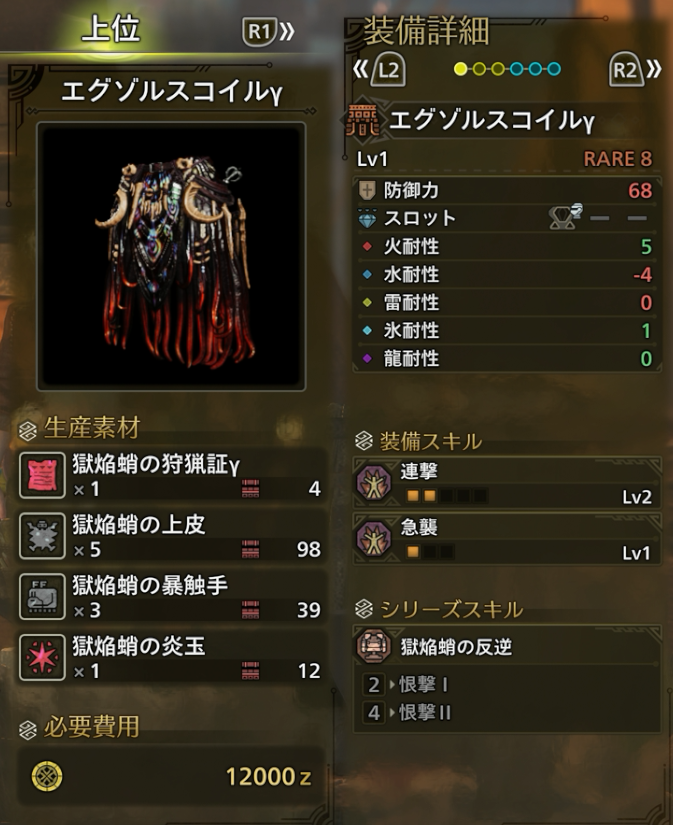The image size is (673, 825).
Task: Select the 獄焔蛸の上皮 hide icon
Action: tap(42, 536)
